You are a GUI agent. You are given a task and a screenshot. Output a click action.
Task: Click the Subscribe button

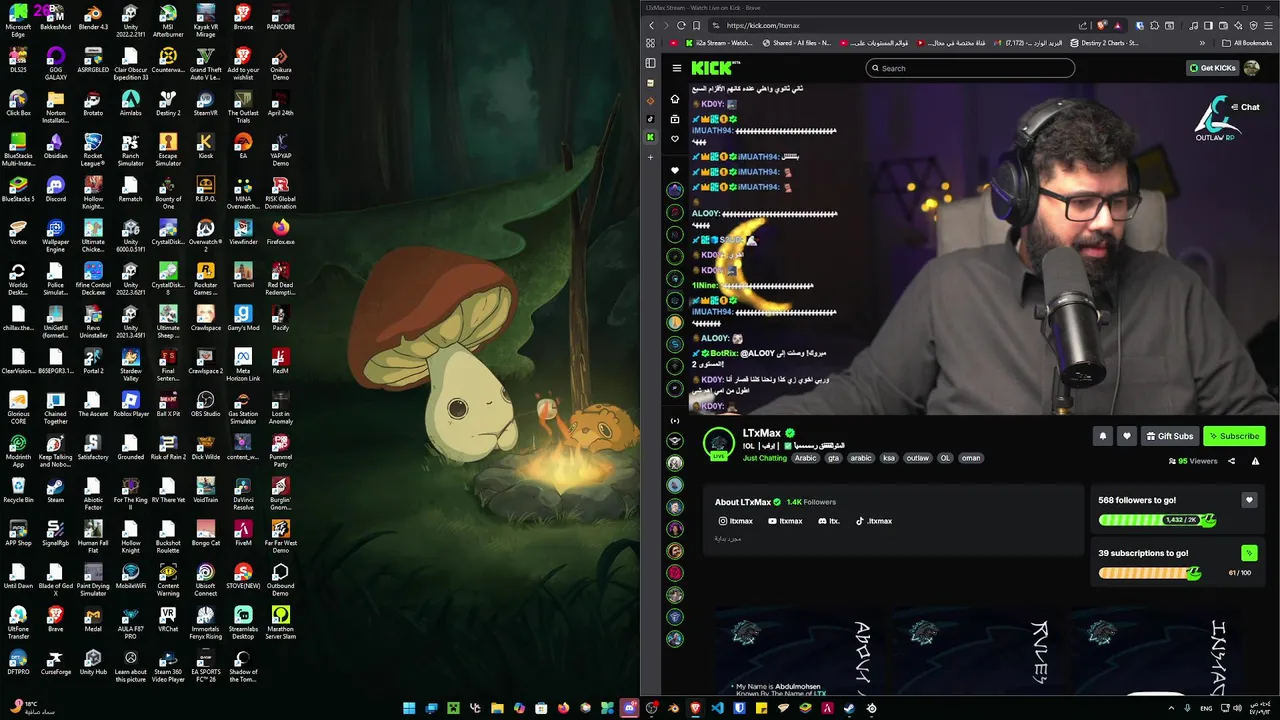tap(1233, 436)
